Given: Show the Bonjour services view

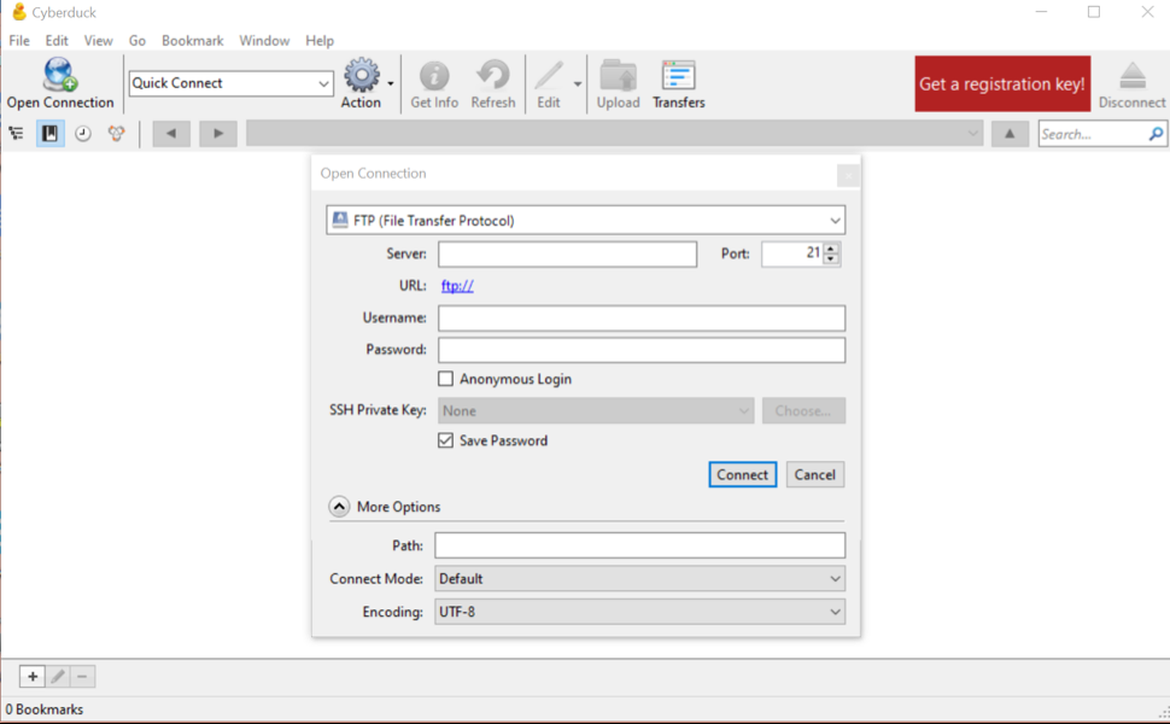Looking at the screenshot, I should tap(116, 134).
